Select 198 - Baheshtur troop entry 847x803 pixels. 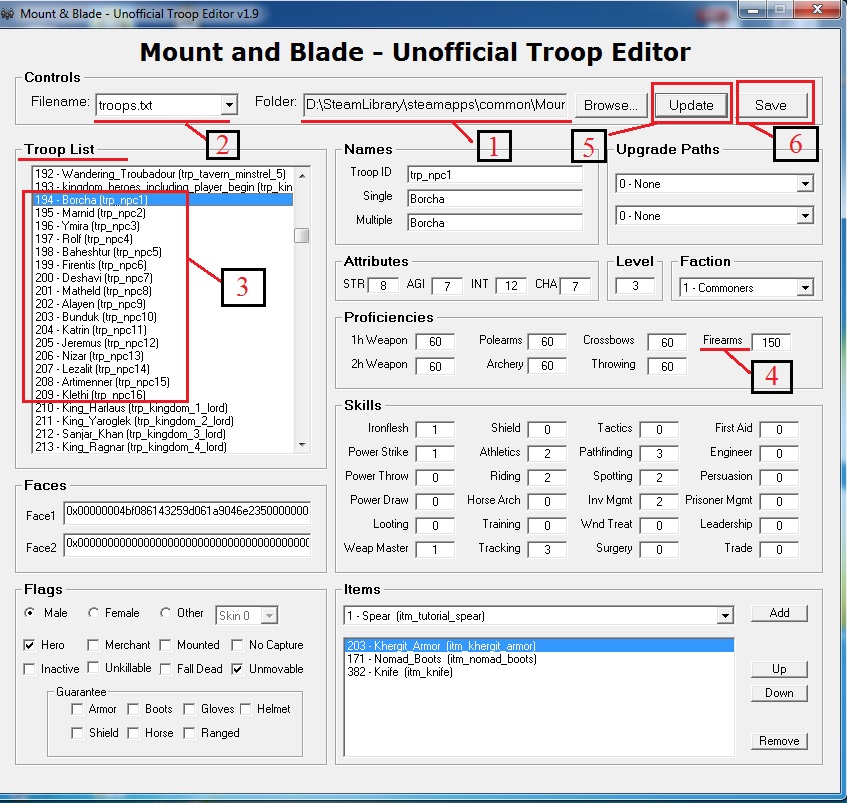pyautogui.click(x=163, y=252)
